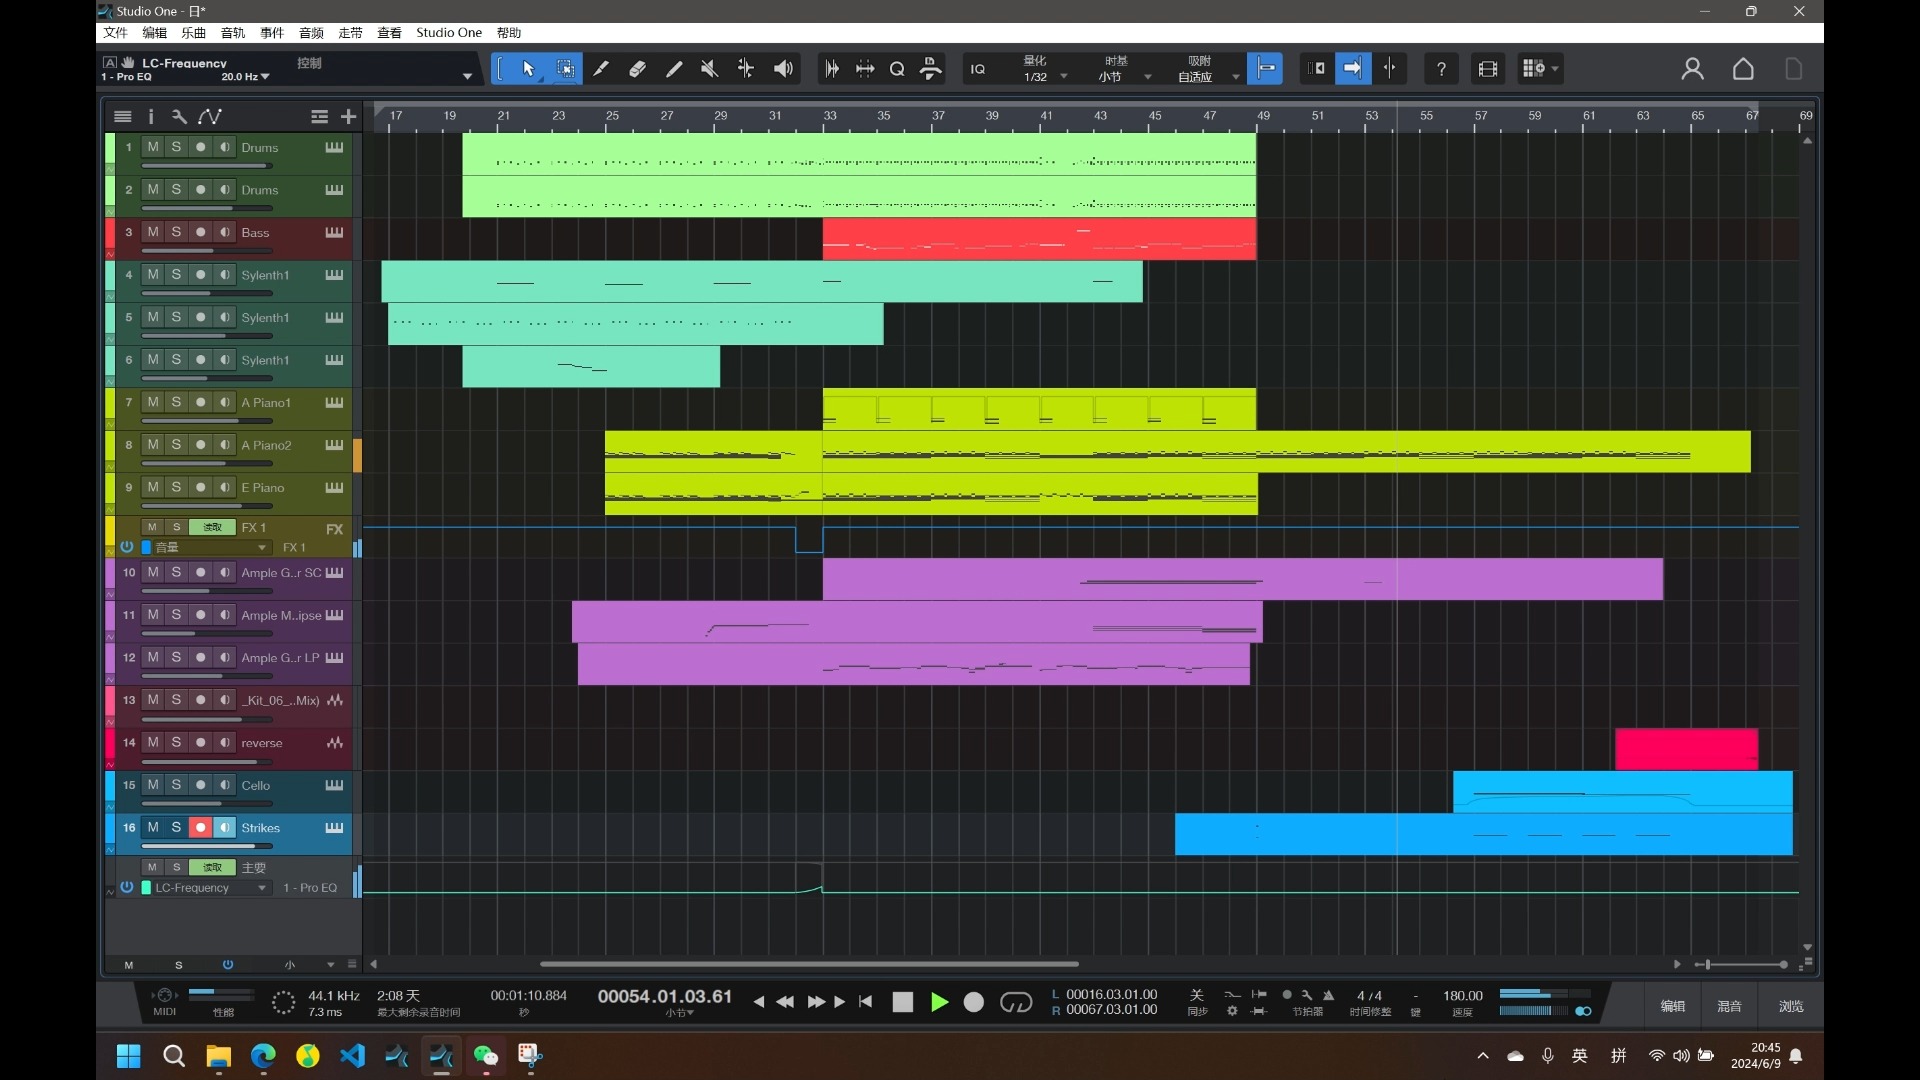The image size is (1920, 1080).
Task: Open track list icon in track header
Action: [123, 117]
